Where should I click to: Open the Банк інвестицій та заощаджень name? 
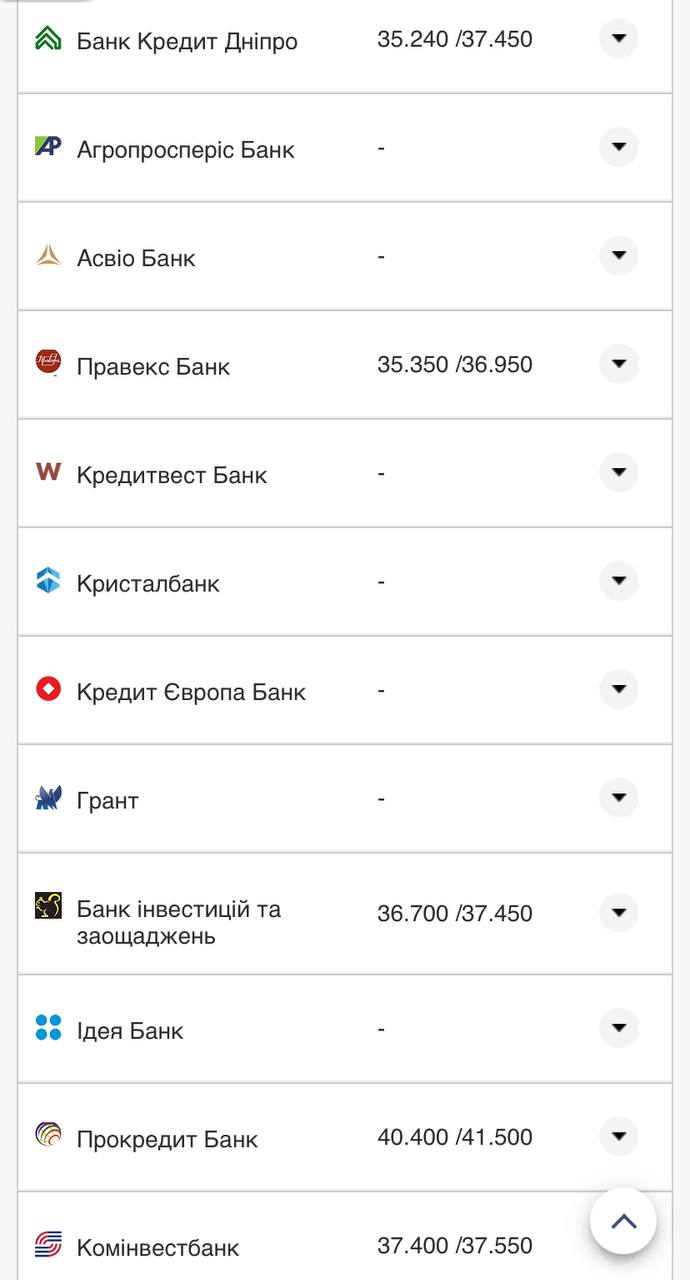[x=178, y=922]
